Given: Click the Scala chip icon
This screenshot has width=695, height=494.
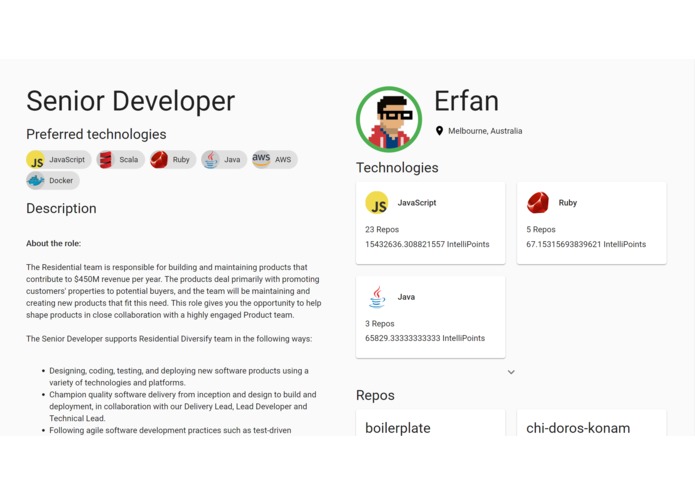Looking at the screenshot, I should coord(105,159).
